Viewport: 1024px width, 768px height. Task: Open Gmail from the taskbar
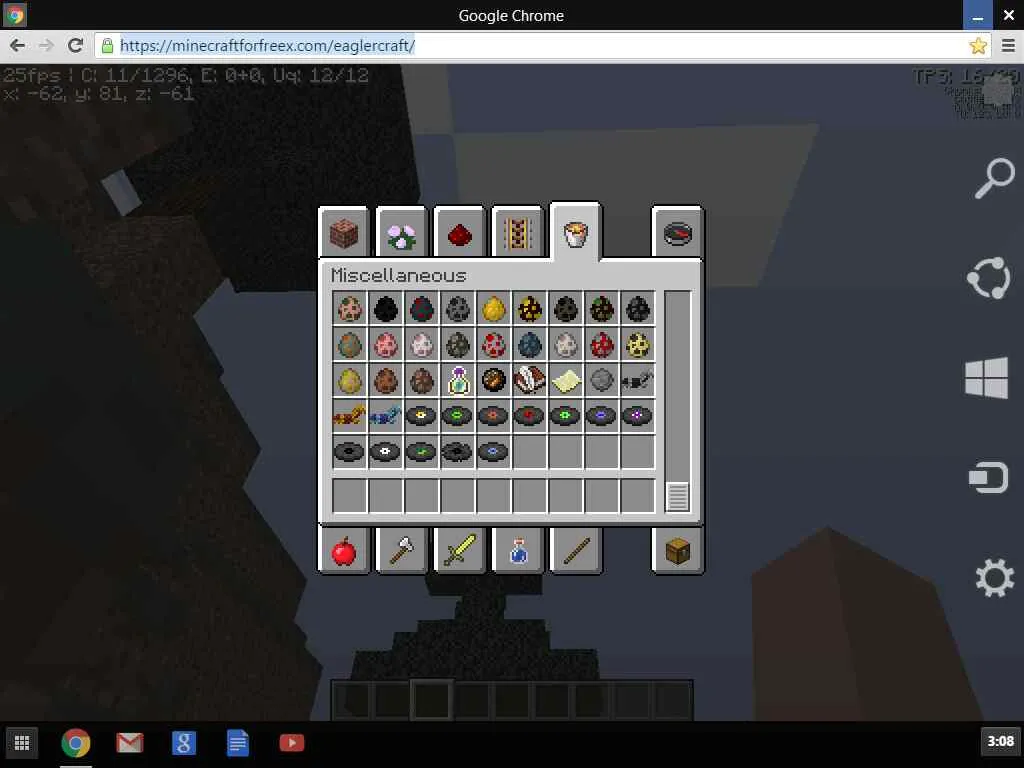129,743
